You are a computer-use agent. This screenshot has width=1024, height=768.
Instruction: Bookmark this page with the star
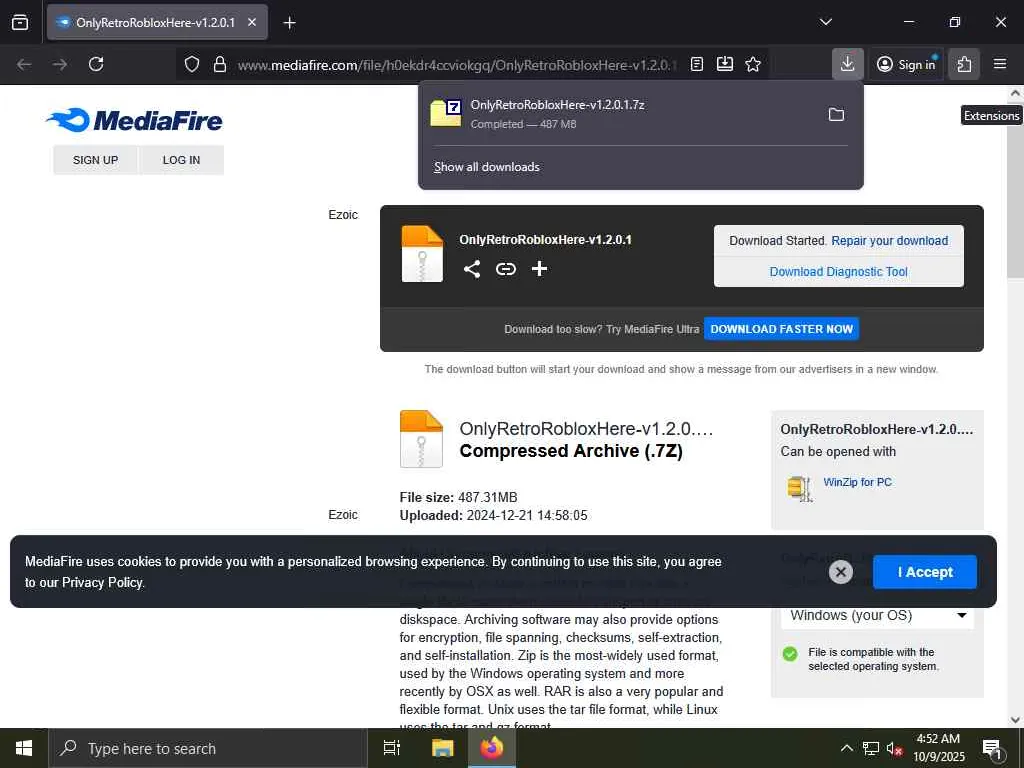point(753,64)
